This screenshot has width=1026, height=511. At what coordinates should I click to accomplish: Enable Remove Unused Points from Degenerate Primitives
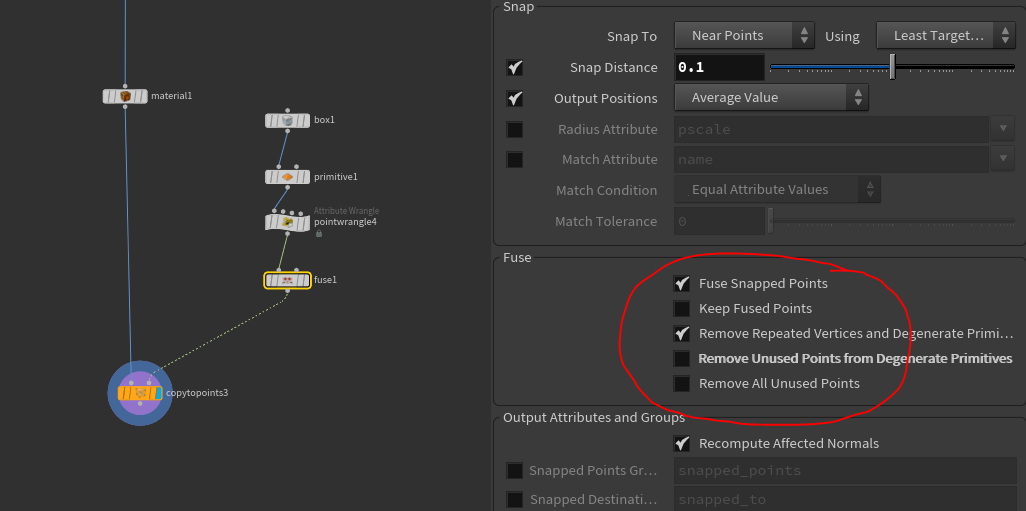[682, 359]
